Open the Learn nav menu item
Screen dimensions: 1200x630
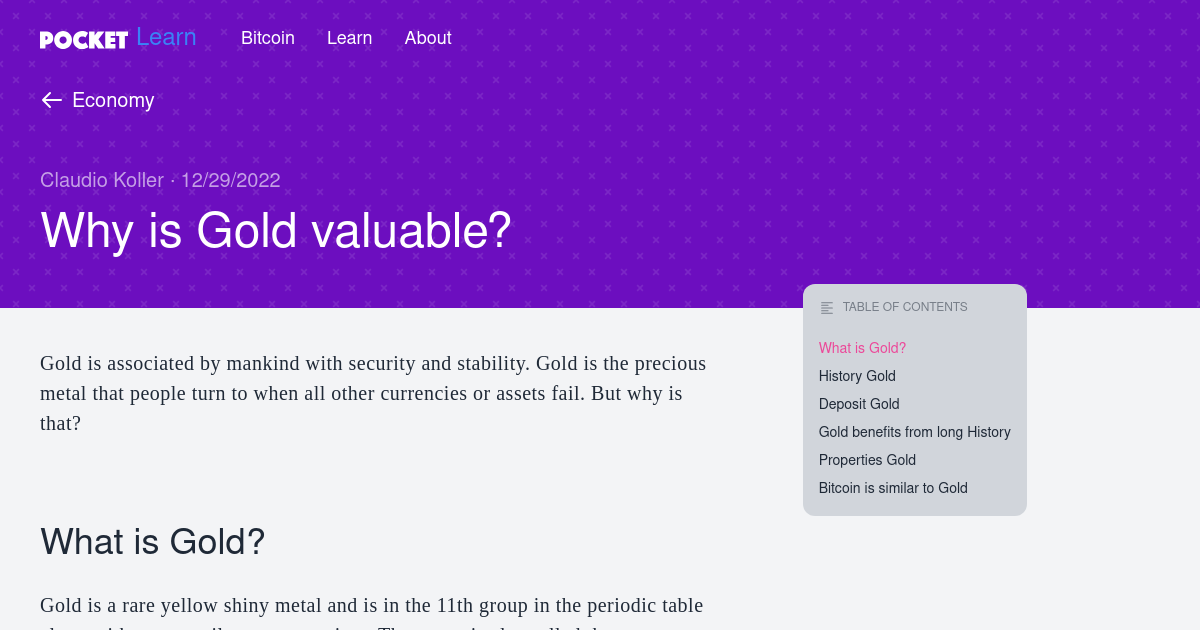(349, 38)
